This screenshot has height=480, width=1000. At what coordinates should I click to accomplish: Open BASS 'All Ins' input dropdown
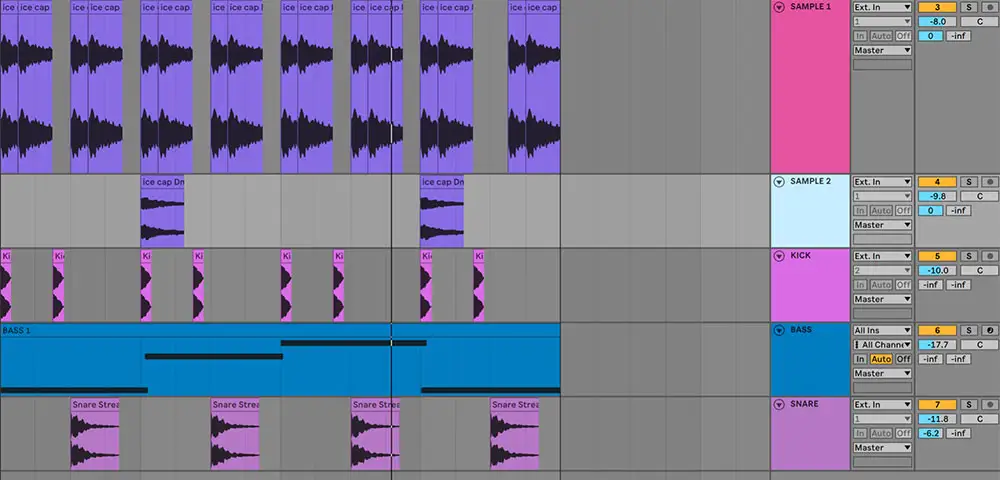click(882, 330)
